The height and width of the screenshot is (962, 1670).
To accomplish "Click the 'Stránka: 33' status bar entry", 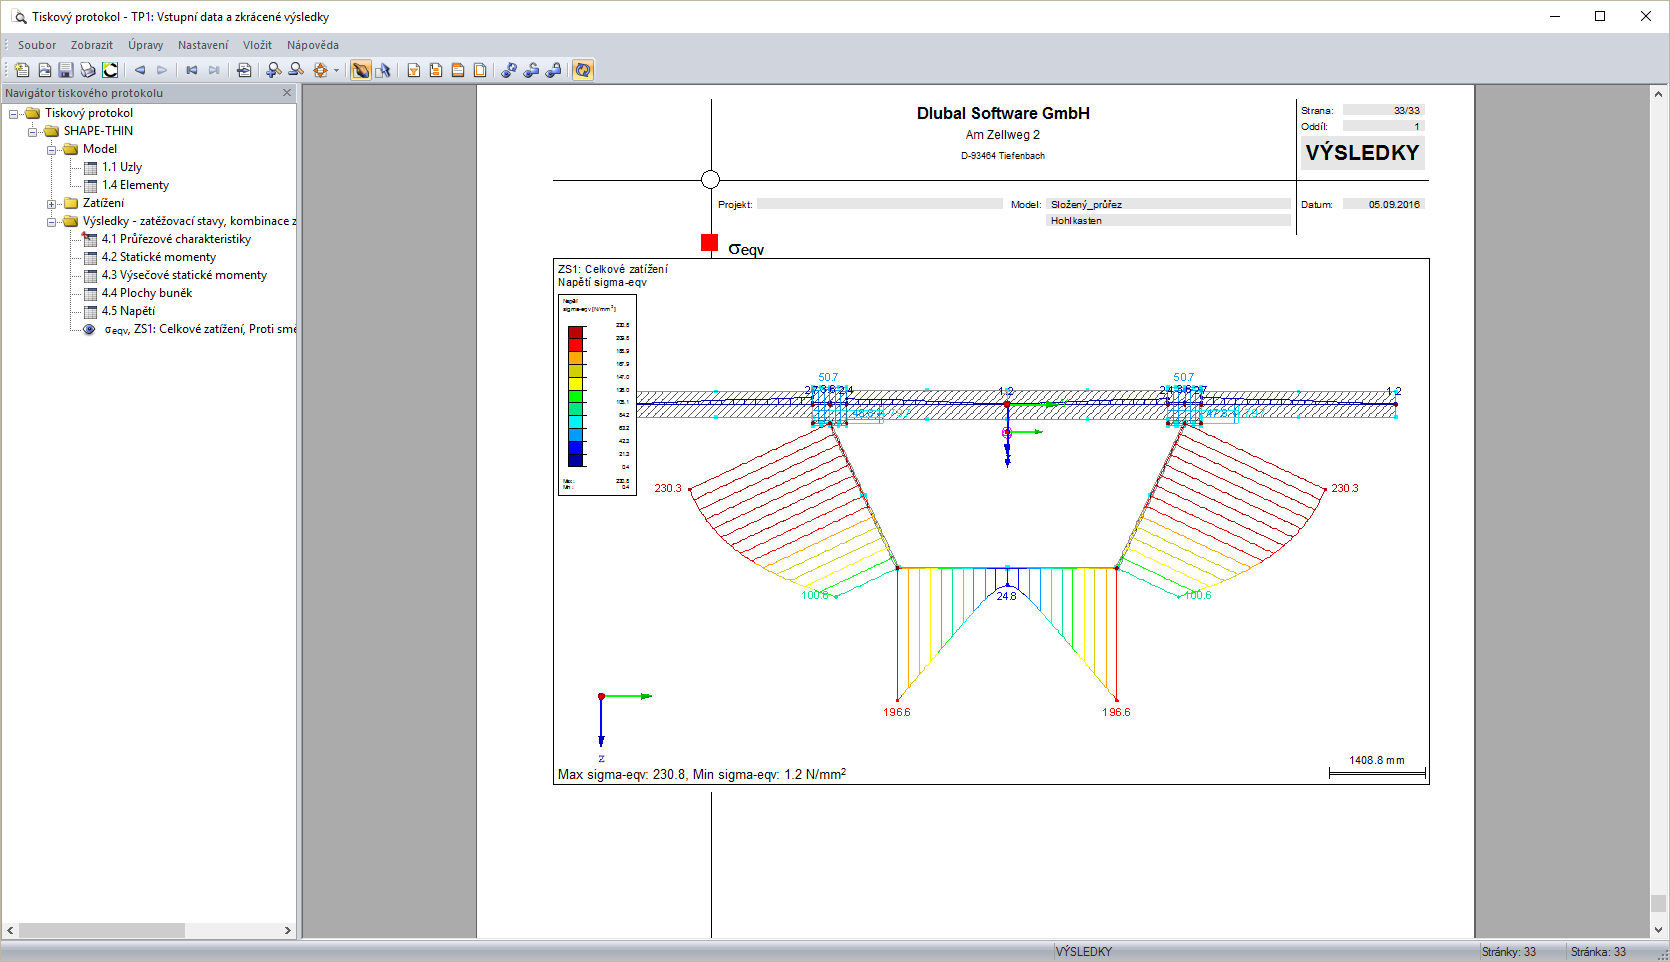I will pos(1598,952).
